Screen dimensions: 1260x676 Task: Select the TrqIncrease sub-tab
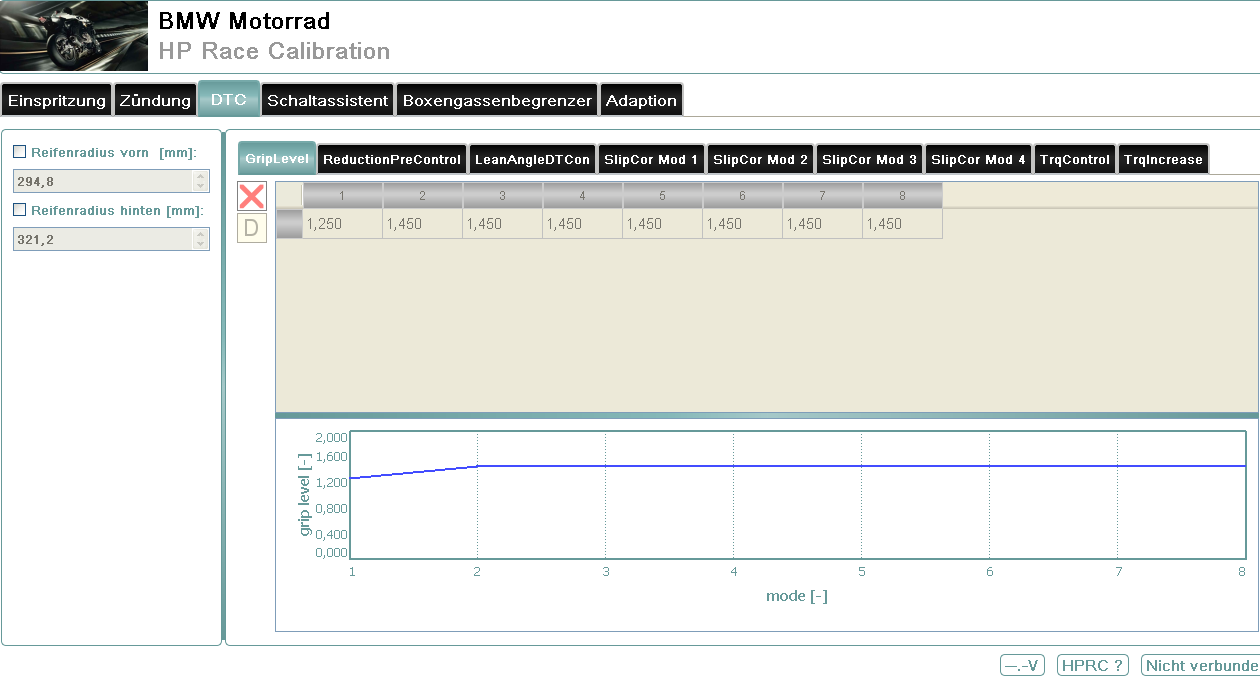coord(1163,159)
